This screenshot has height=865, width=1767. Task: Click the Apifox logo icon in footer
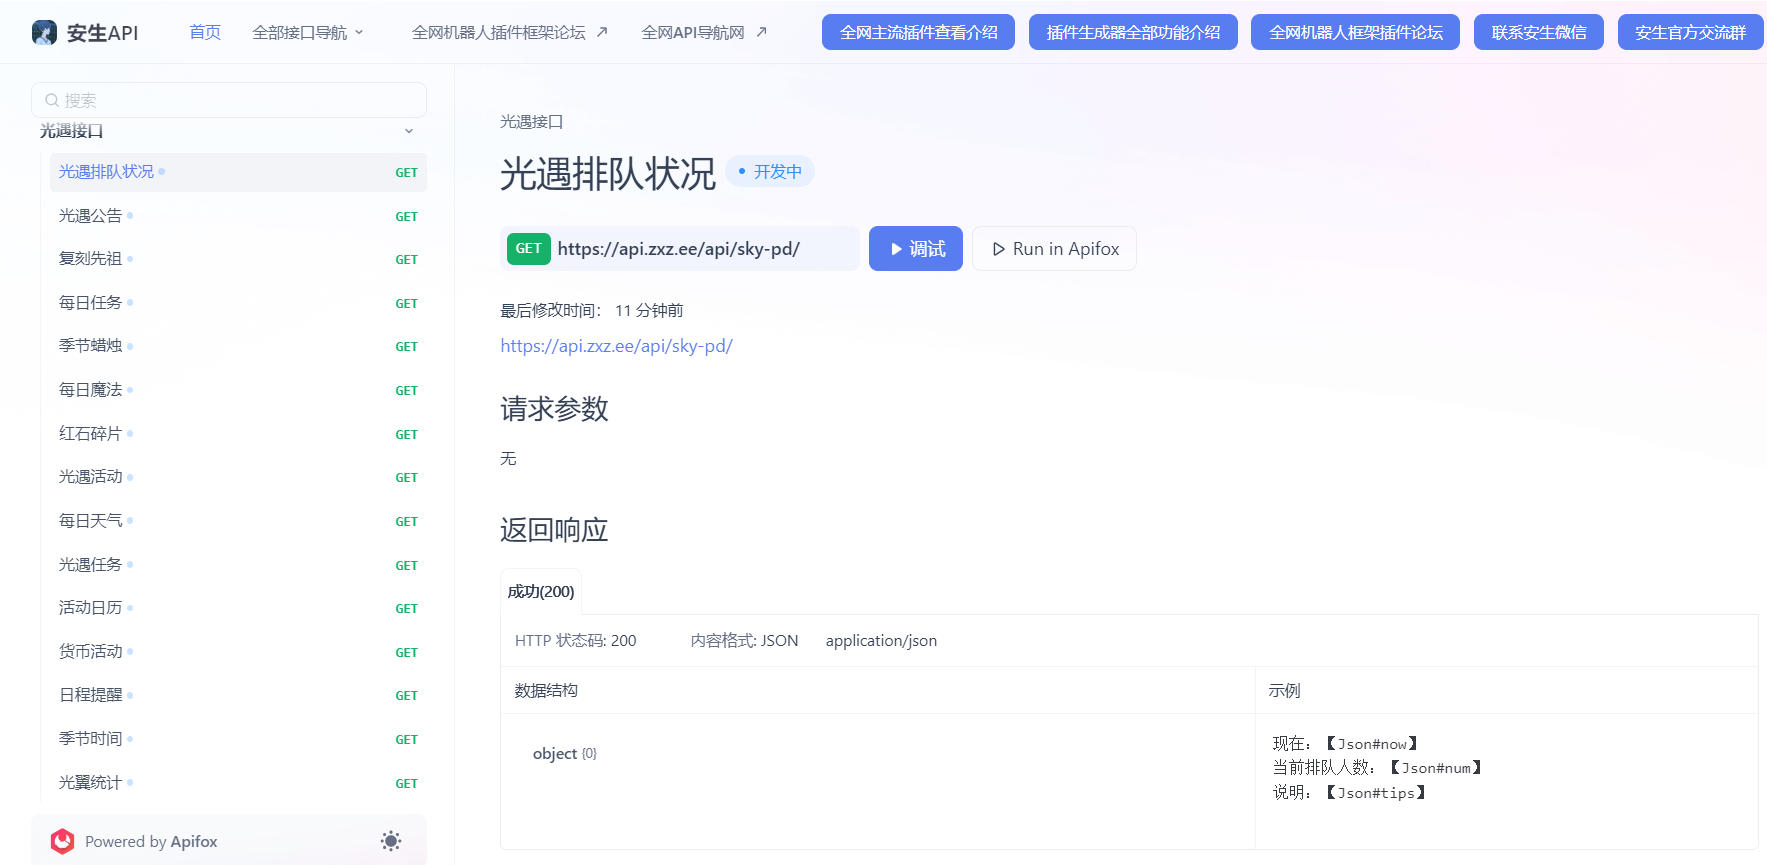(63, 841)
